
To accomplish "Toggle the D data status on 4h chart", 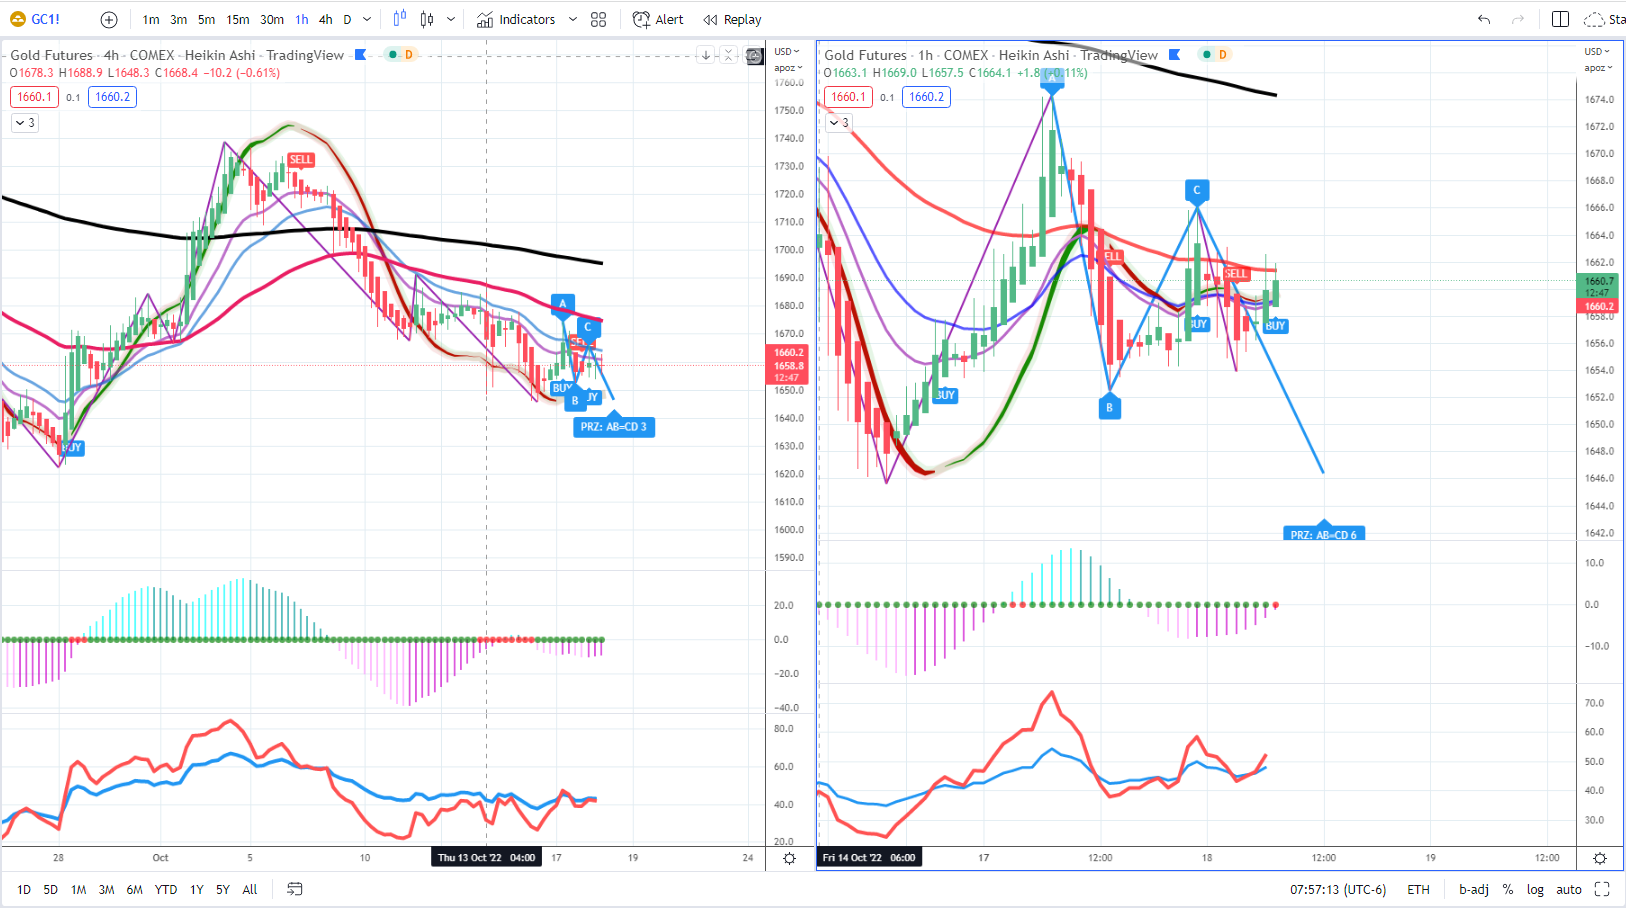I will tap(408, 55).
